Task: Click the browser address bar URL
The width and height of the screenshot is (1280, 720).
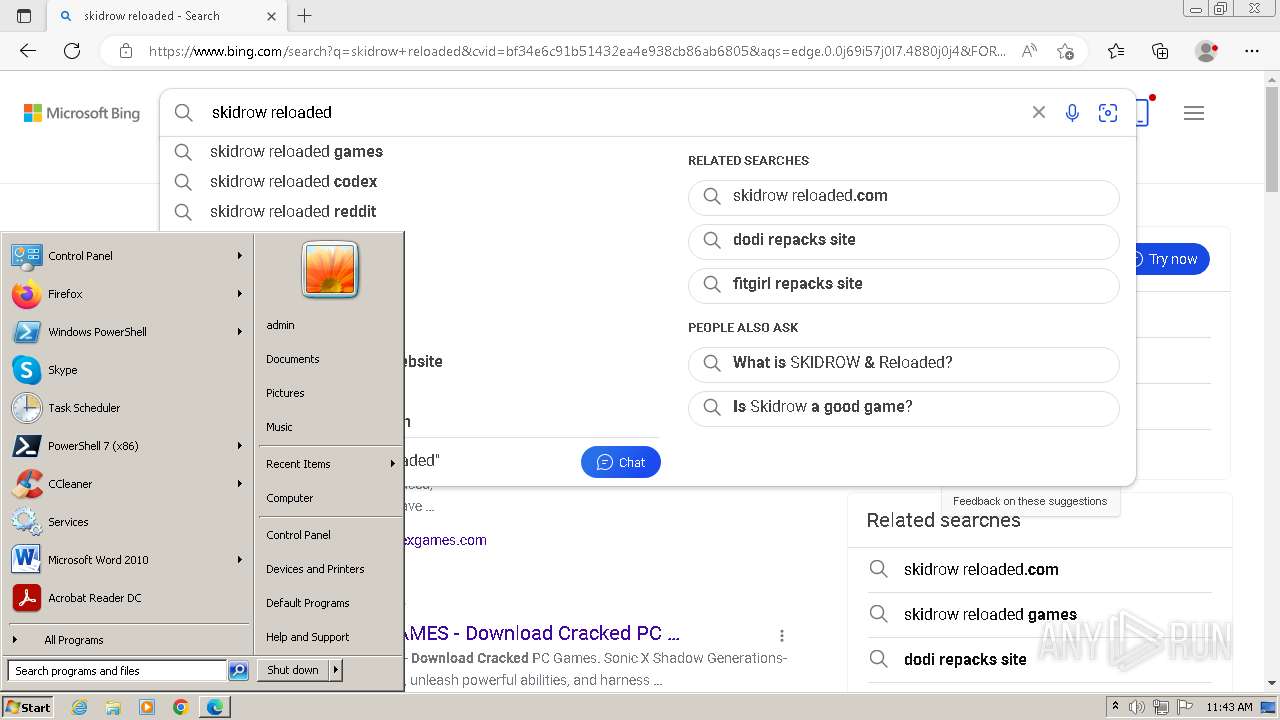Action: tap(578, 51)
